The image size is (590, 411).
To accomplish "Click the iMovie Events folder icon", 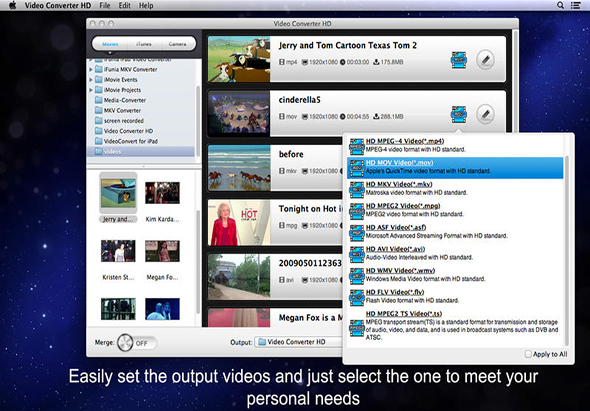I will [99, 79].
